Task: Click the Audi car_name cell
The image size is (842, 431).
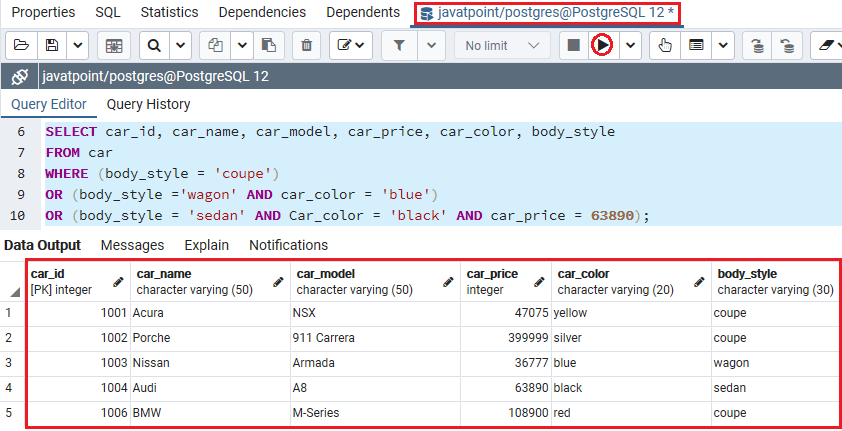Action: pyautogui.click(x=210, y=388)
